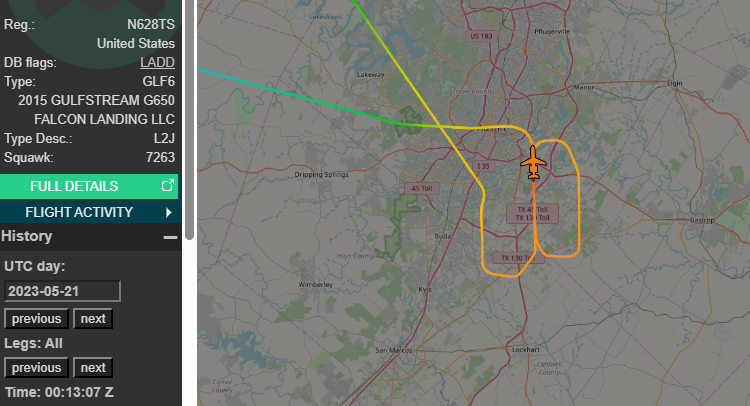Click the orange aircraft icon on the map
750x406 pixels.
point(533,163)
